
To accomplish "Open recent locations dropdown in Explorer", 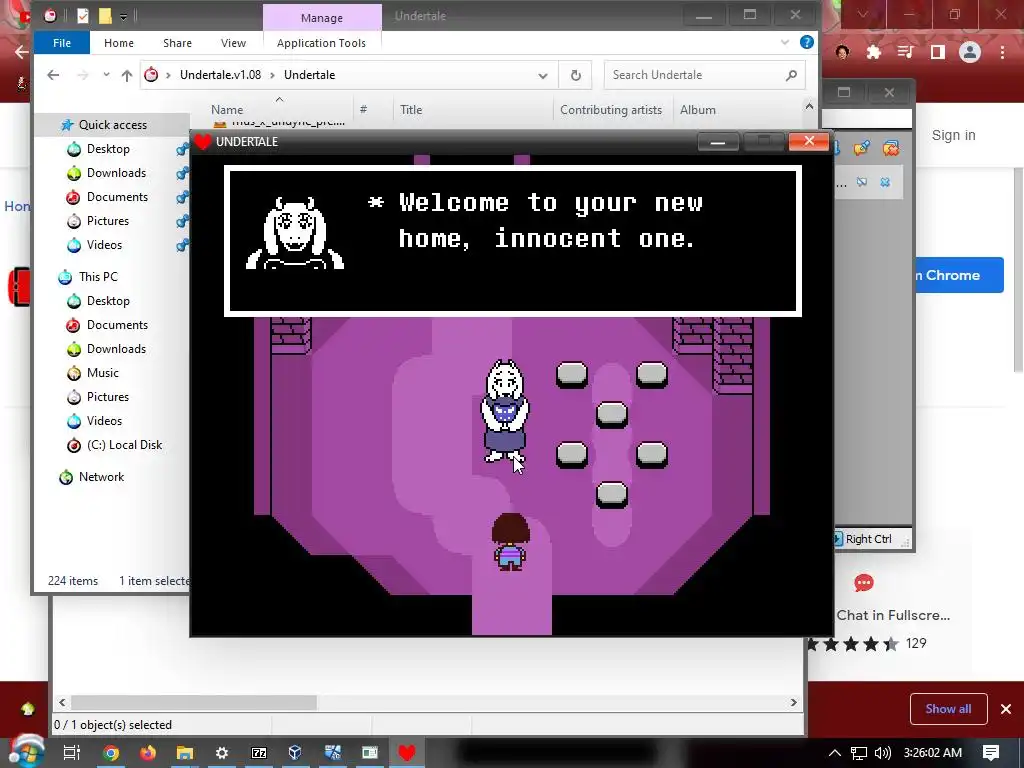I will [x=106, y=75].
